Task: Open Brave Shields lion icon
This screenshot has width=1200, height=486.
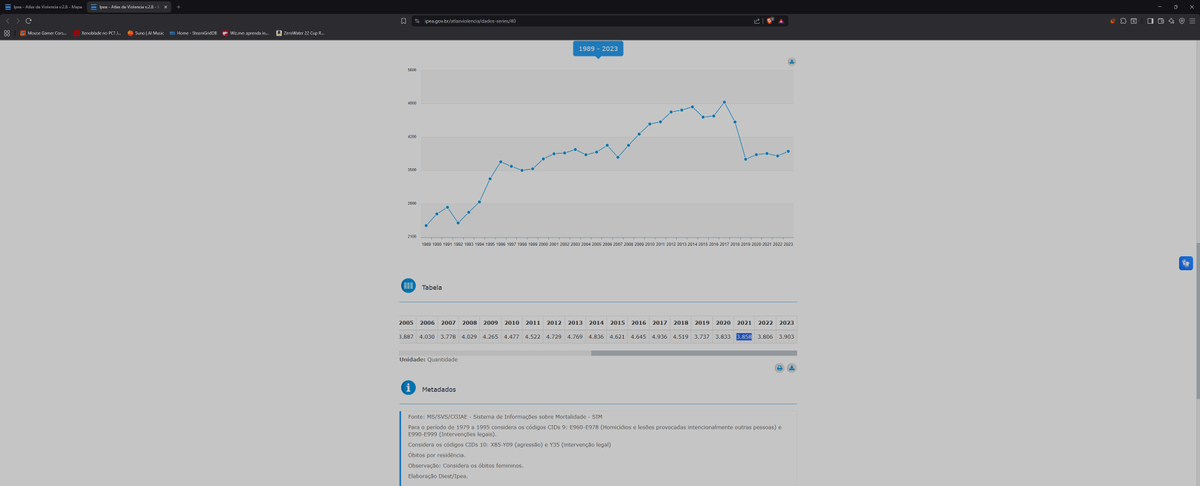Action: click(x=770, y=20)
